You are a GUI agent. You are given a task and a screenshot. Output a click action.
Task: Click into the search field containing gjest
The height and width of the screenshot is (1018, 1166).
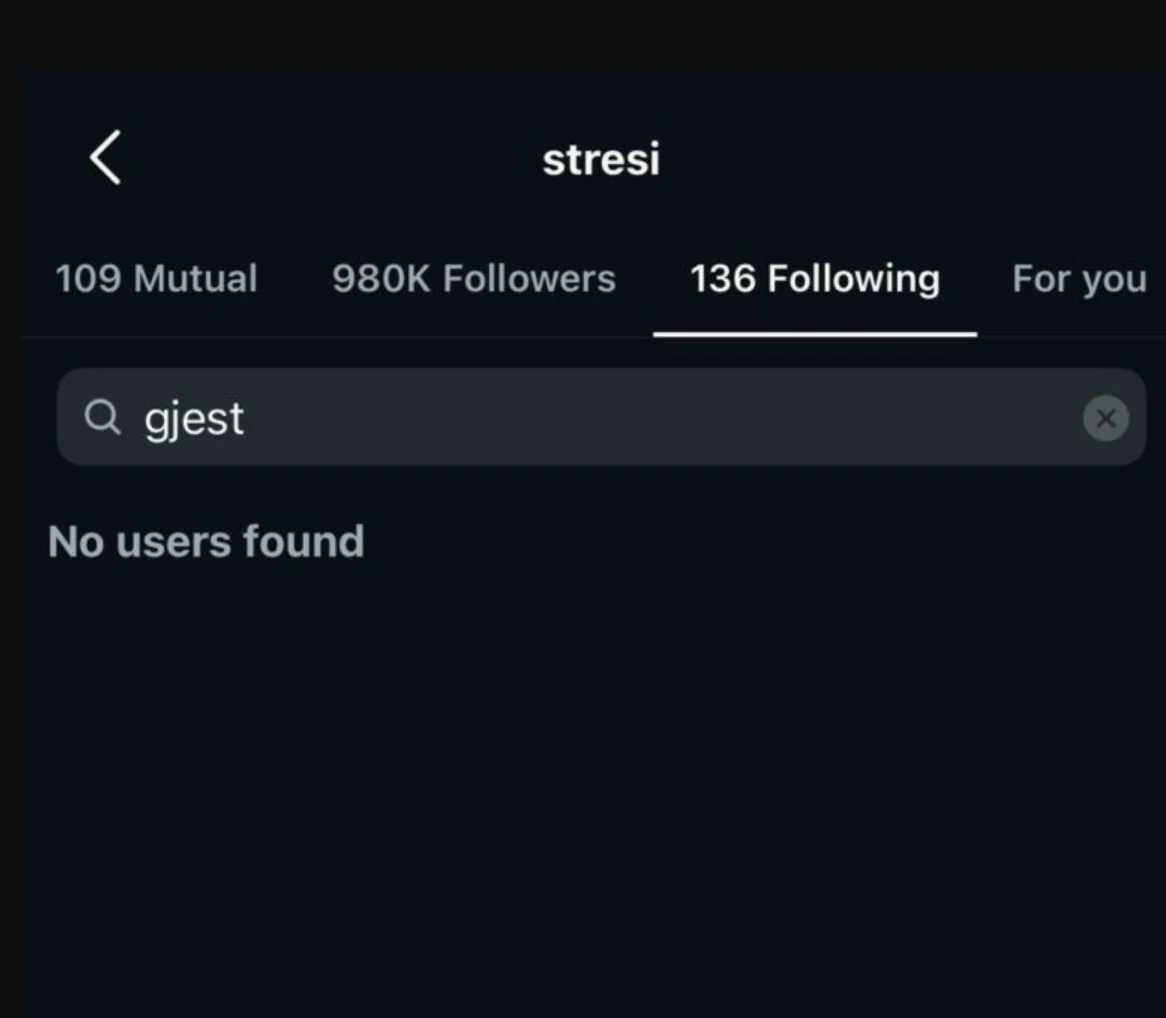[x=601, y=417]
